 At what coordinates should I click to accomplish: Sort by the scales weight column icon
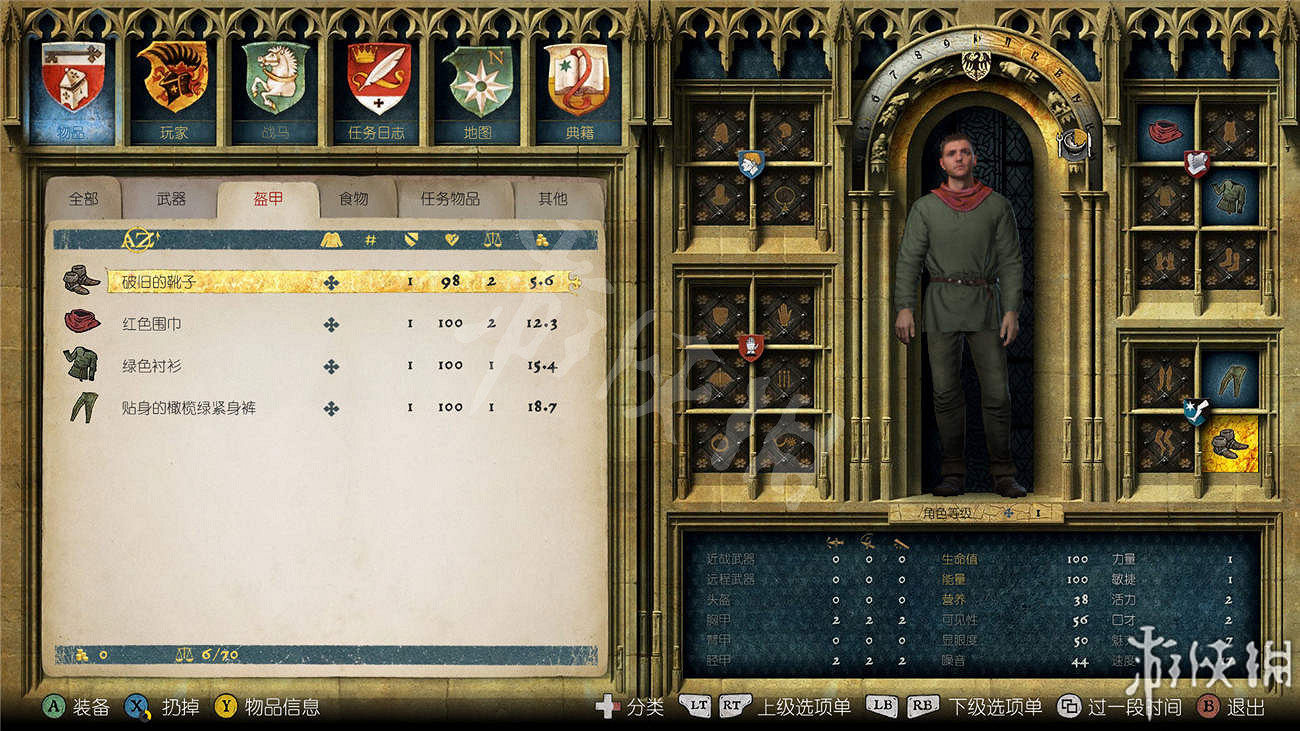coord(492,240)
